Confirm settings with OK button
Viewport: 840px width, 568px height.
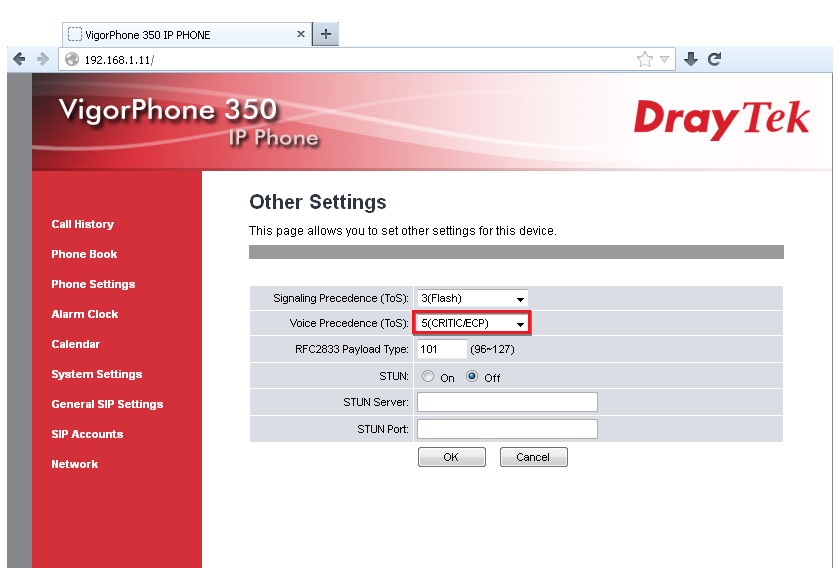[x=452, y=457]
